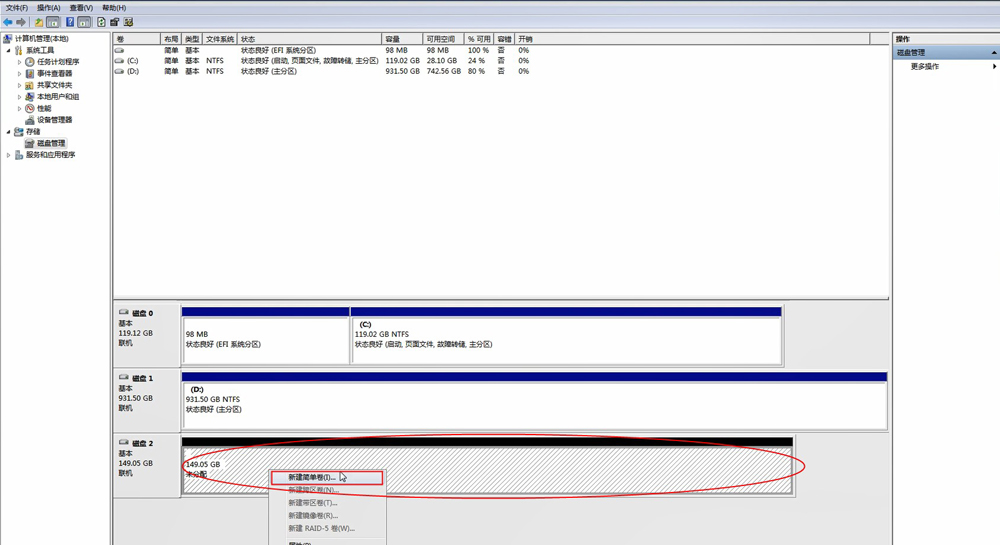Expand More Actions (更多操作) arrow

click(x=994, y=67)
